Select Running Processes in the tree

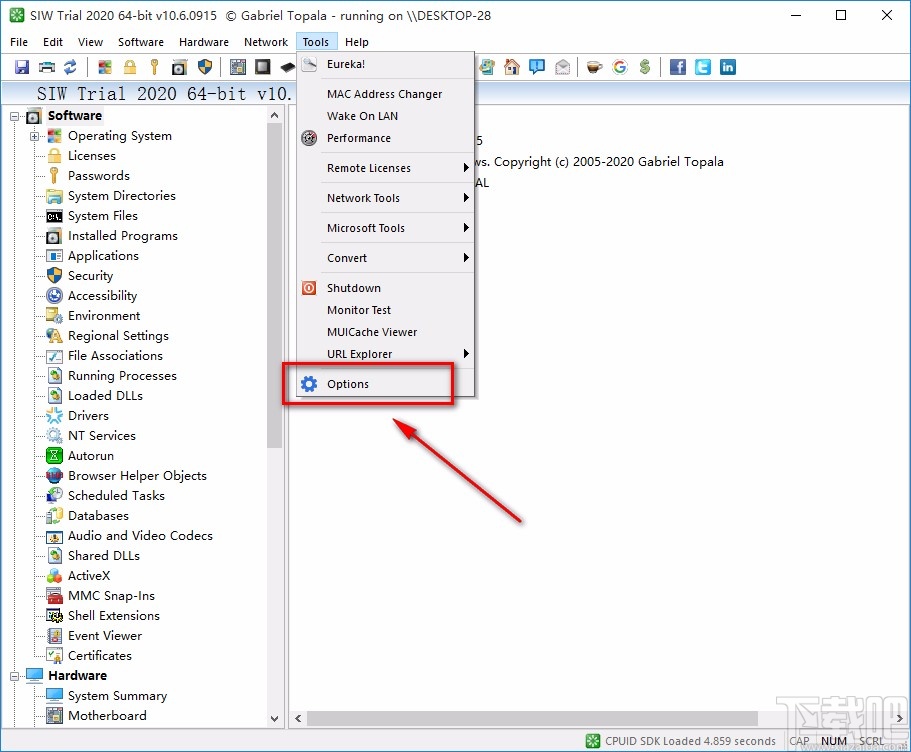point(122,376)
